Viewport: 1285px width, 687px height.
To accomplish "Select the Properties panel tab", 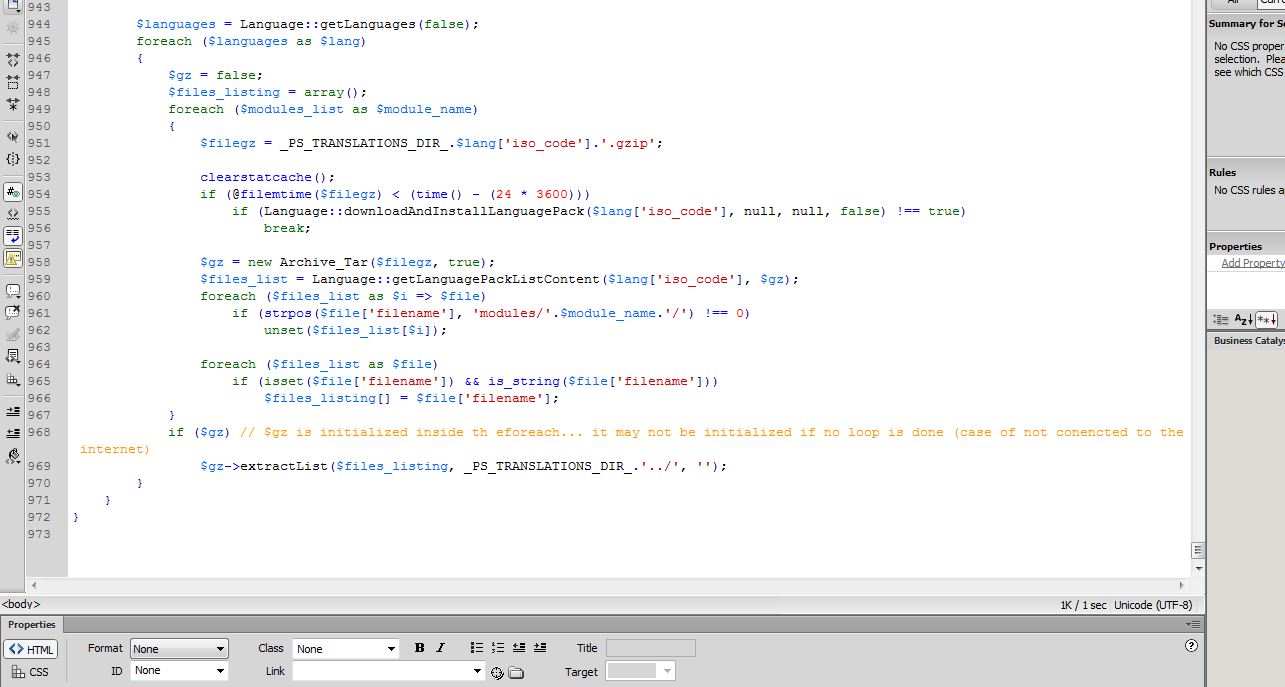I will [x=32, y=625].
